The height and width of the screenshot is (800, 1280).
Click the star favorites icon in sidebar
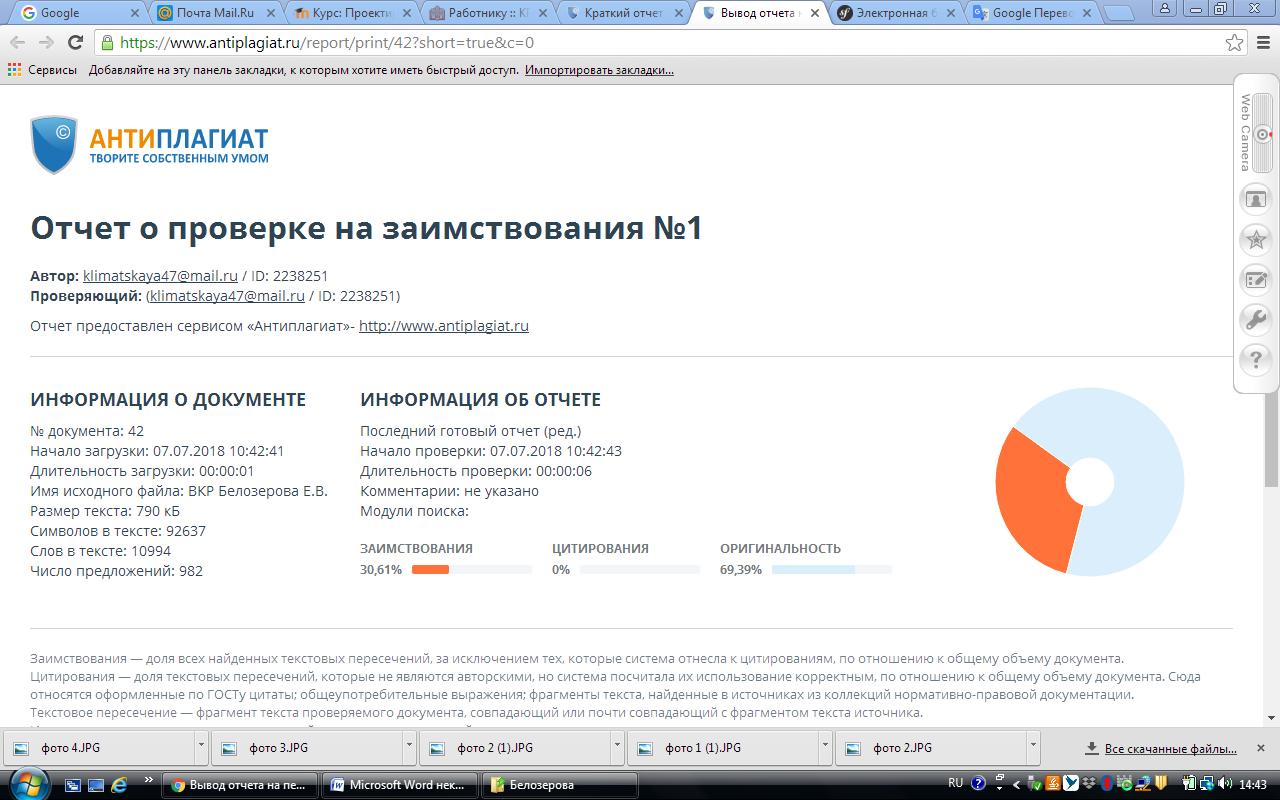click(1254, 240)
